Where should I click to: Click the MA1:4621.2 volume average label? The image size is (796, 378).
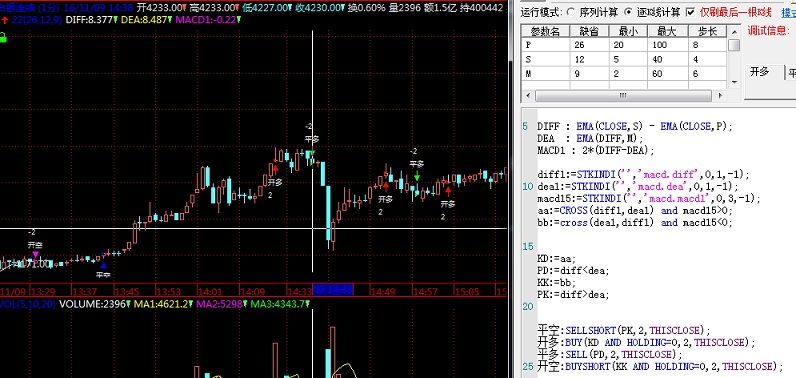coord(160,304)
